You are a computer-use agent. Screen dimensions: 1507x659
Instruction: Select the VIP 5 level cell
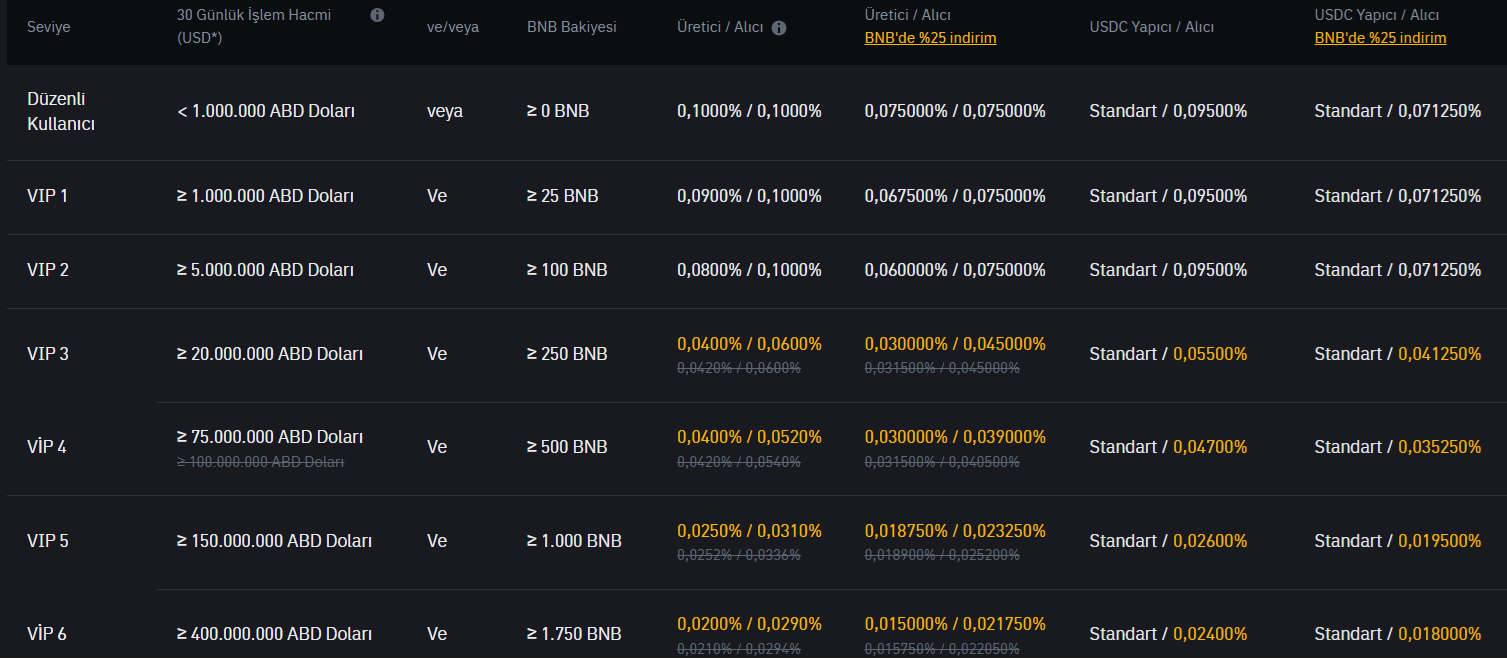point(48,541)
